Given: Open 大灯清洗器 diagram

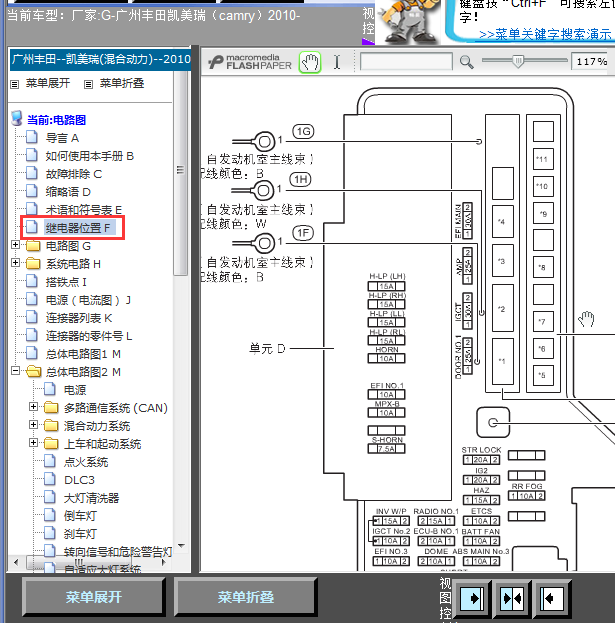Looking at the screenshot, I should pyautogui.click(x=91, y=498).
